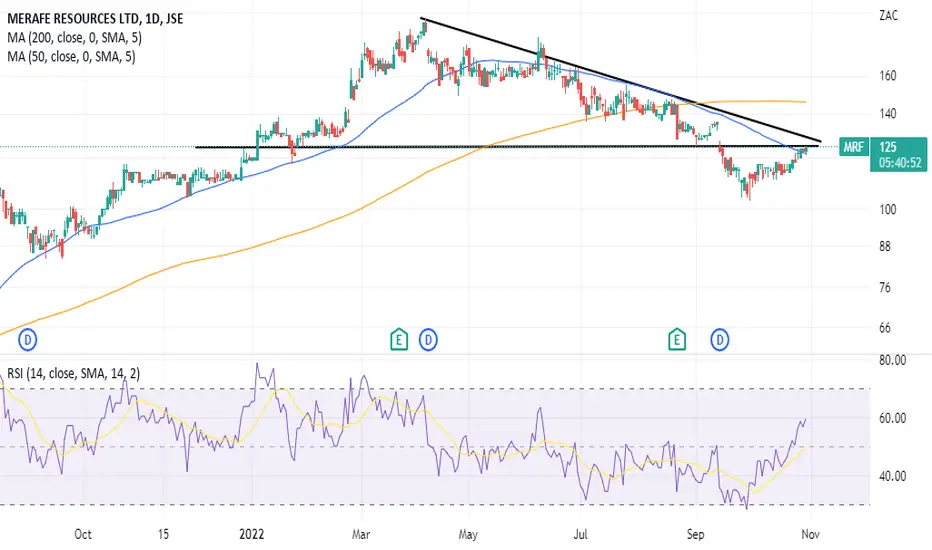
Task: Click the 2022 date axis label
Action: (251, 534)
